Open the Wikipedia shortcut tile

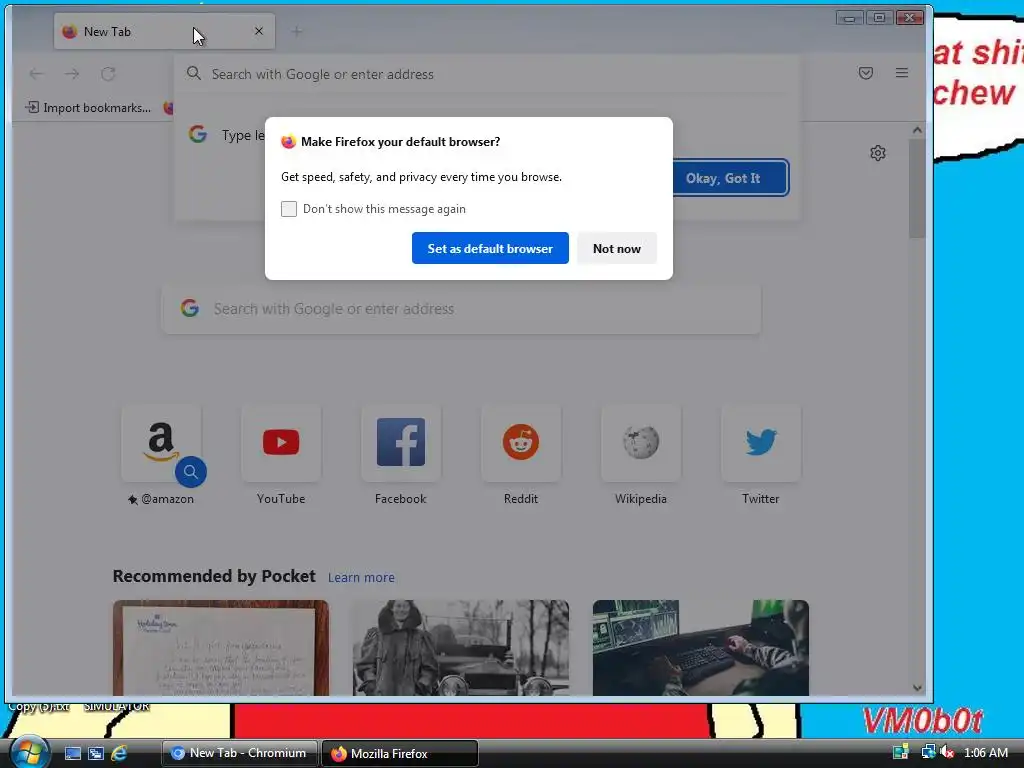(641, 443)
